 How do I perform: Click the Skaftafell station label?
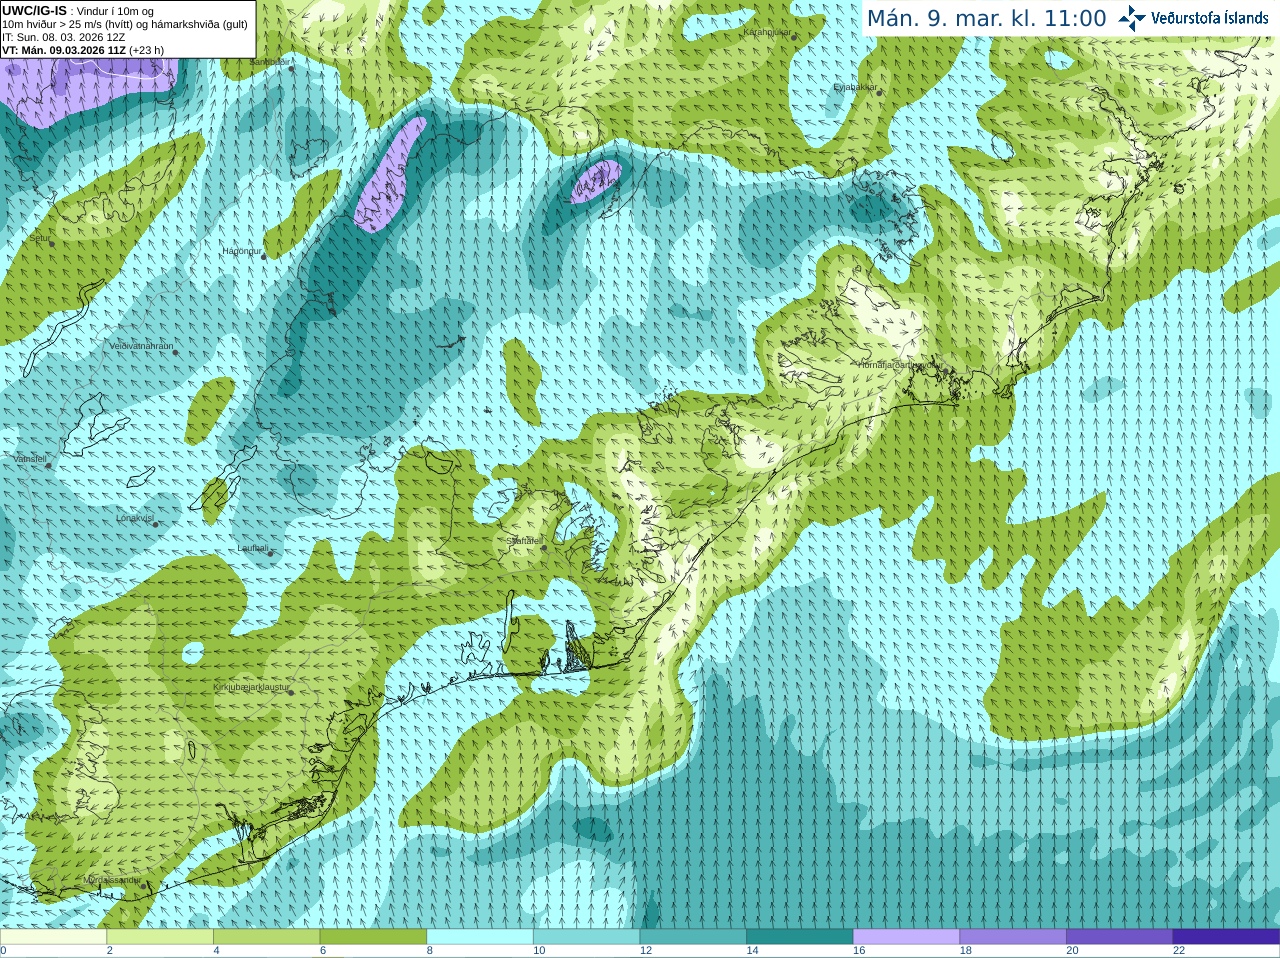pyautogui.click(x=524, y=541)
